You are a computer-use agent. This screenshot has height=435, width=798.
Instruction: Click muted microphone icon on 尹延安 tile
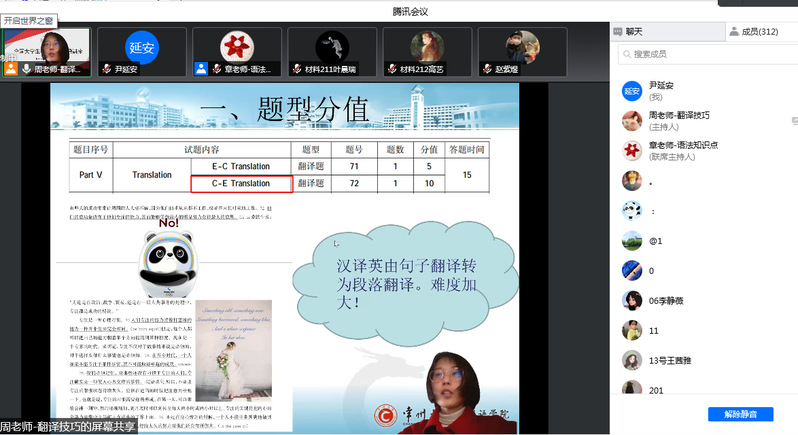[106, 69]
